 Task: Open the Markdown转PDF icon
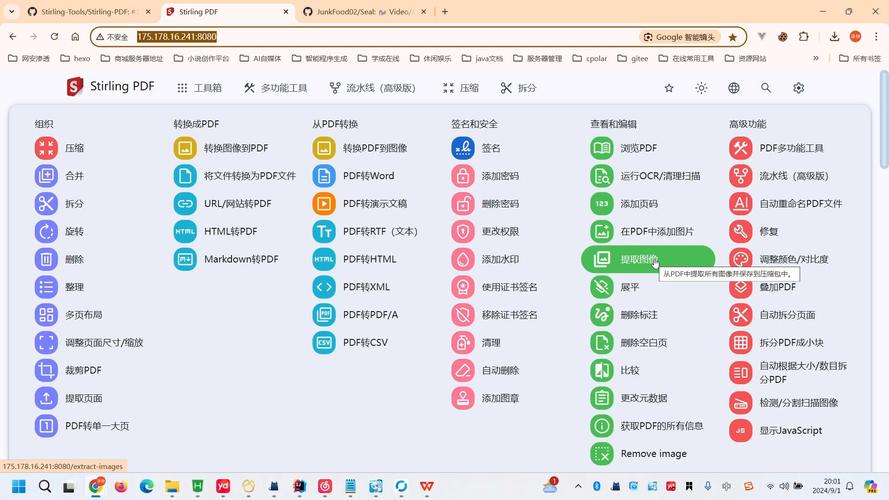(x=185, y=259)
